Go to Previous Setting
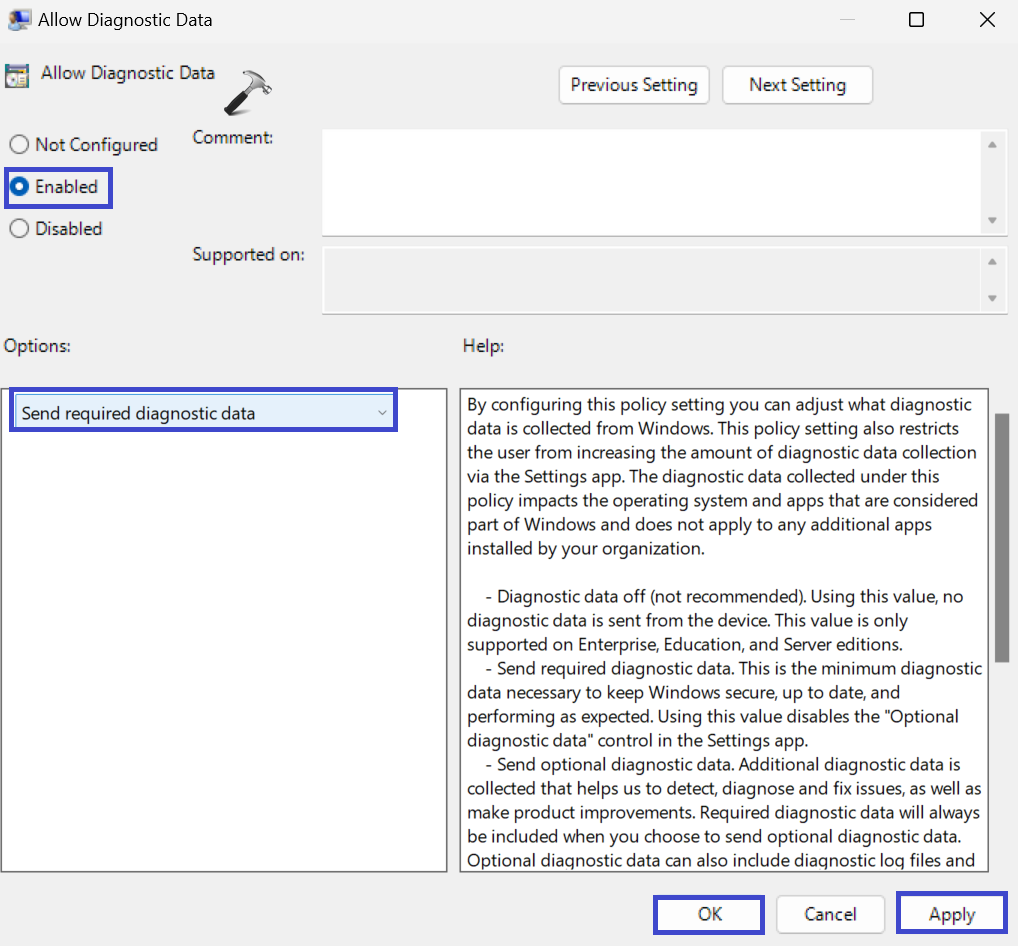Screen dimensions: 1018x946 click(634, 85)
